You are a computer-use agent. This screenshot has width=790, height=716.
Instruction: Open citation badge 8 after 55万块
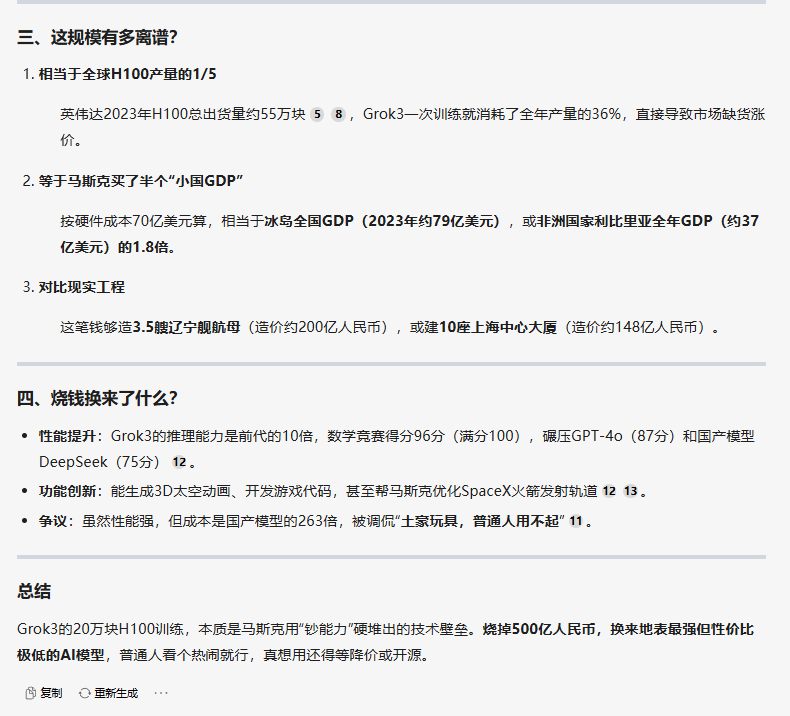339,114
